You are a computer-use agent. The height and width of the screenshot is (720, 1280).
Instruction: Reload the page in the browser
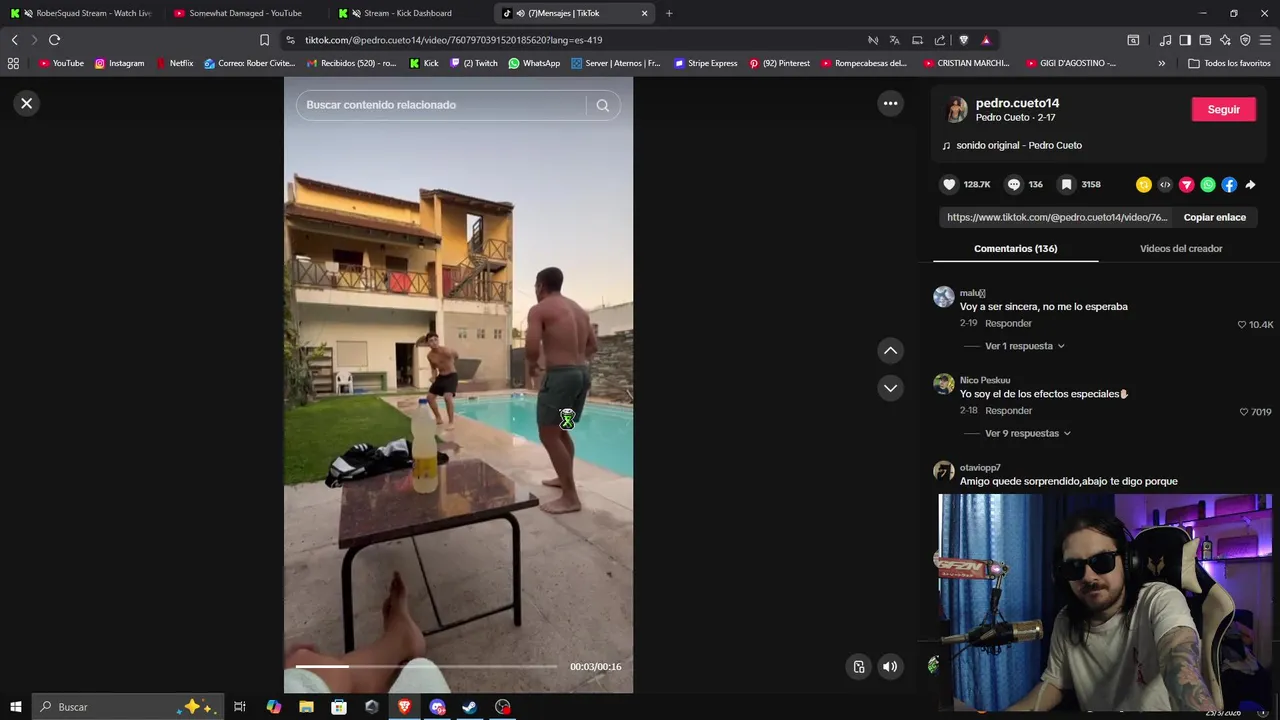pyautogui.click(x=54, y=40)
